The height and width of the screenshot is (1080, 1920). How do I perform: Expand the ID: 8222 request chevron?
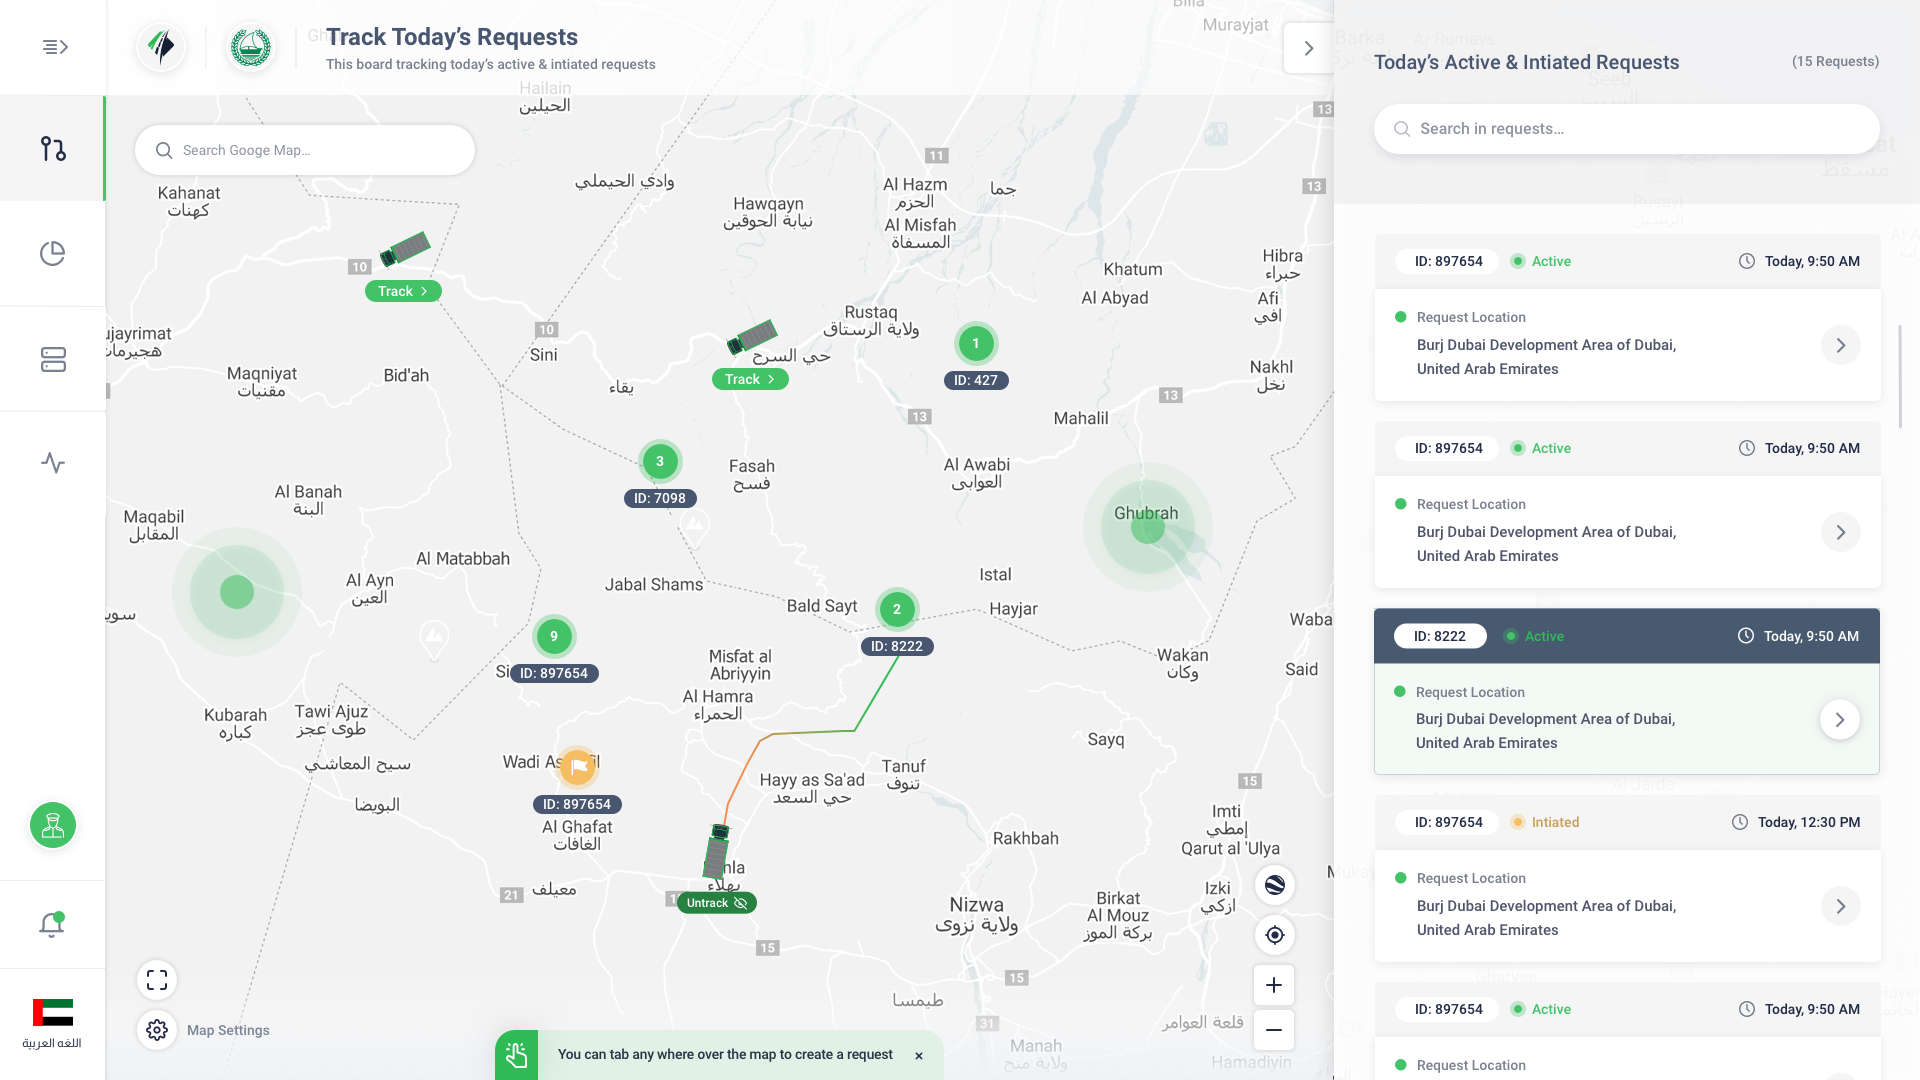tap(1840, 720)
